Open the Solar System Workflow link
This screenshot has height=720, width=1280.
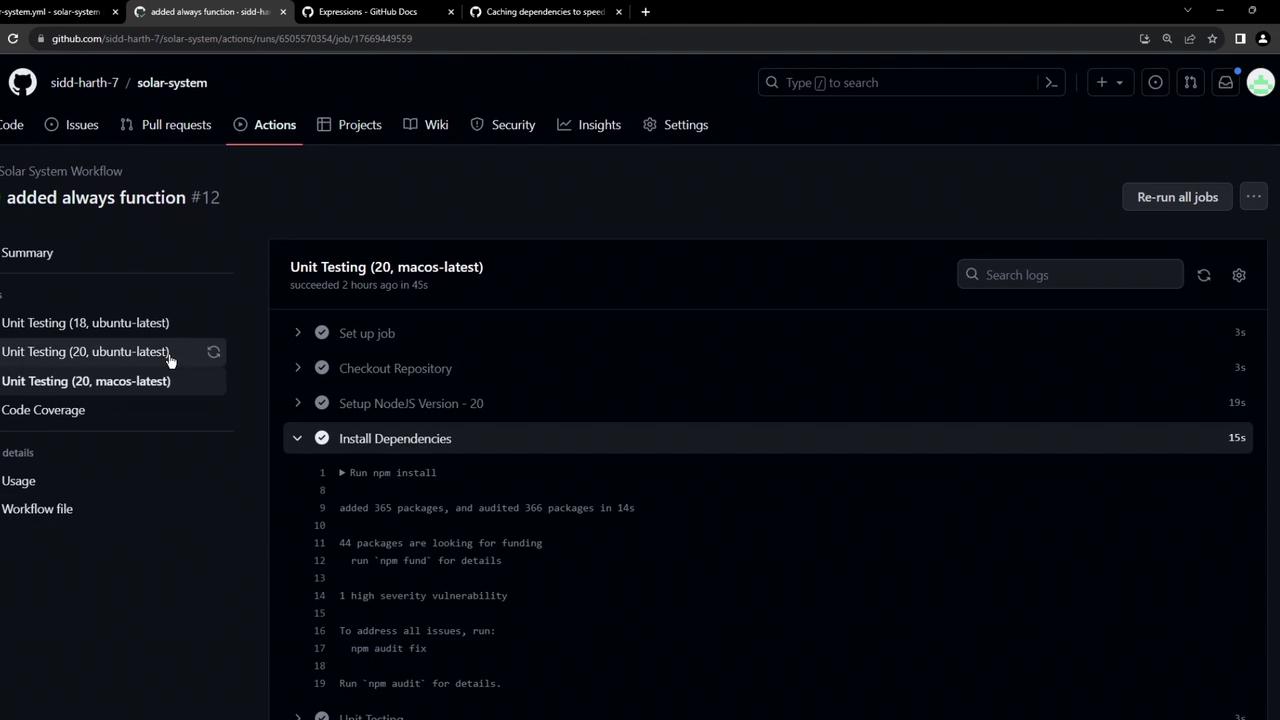point(61,171)
